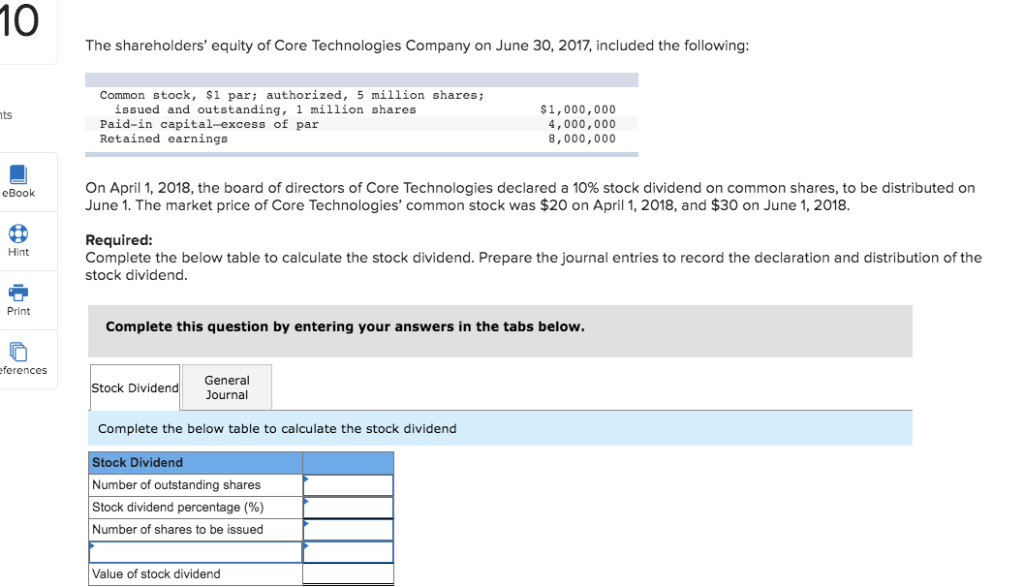Click the 'Stock dividend percentage (%)' row label
Image resolution: width=1024 pixels, height=587 pixels.
coord(178,507)
